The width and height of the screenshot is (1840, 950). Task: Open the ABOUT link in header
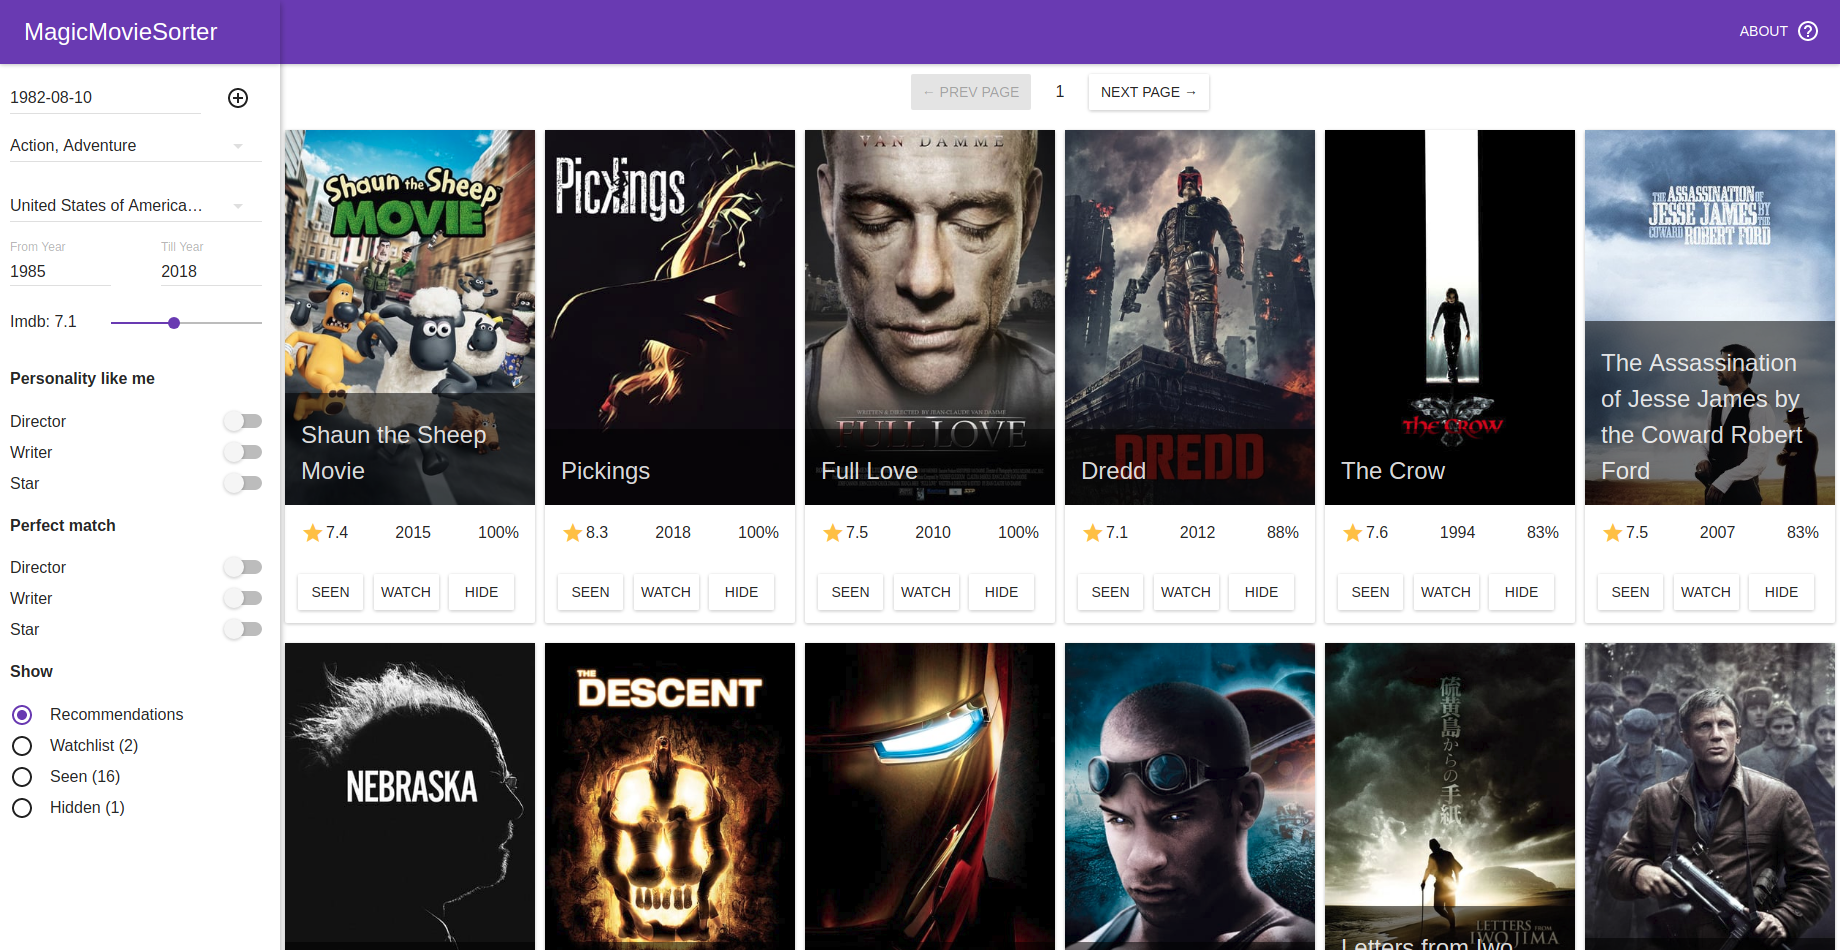click(1763, 31)
